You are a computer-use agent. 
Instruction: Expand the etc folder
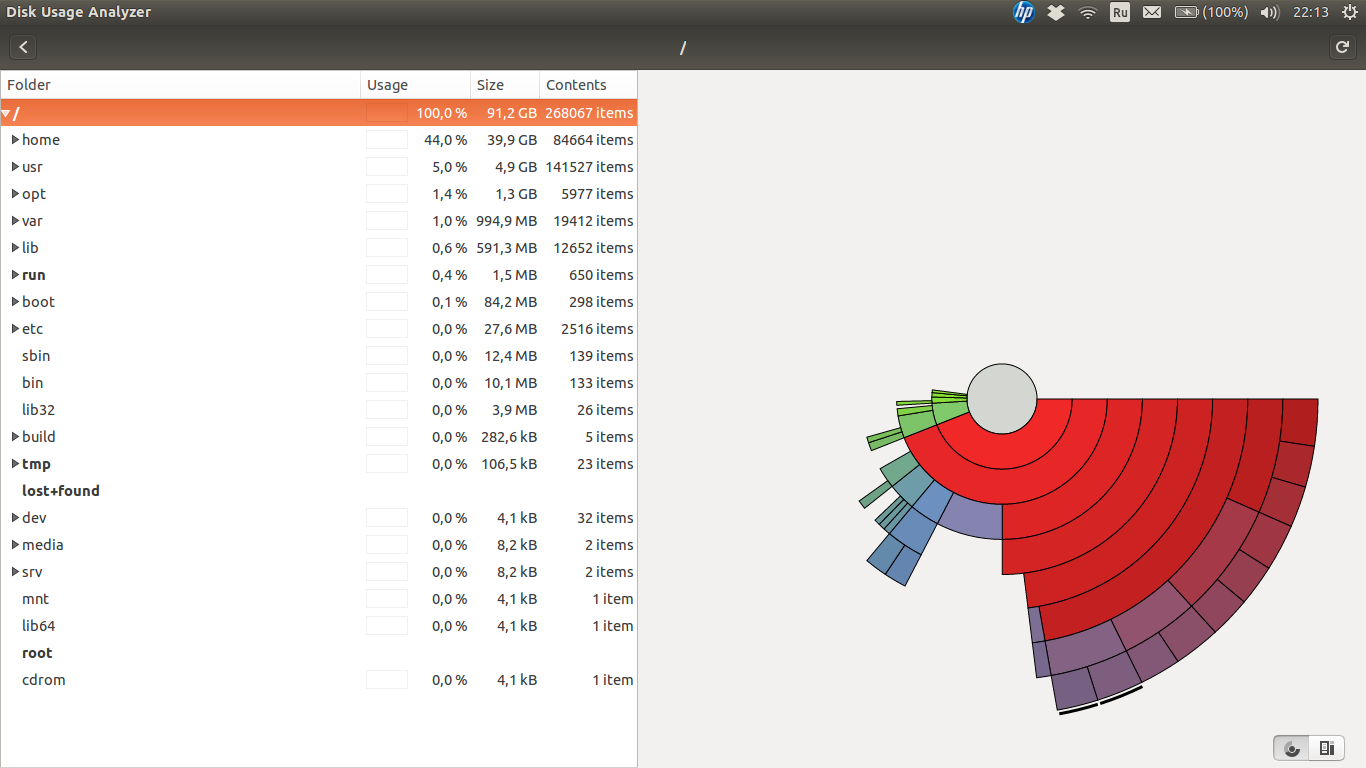click(15, 329)
